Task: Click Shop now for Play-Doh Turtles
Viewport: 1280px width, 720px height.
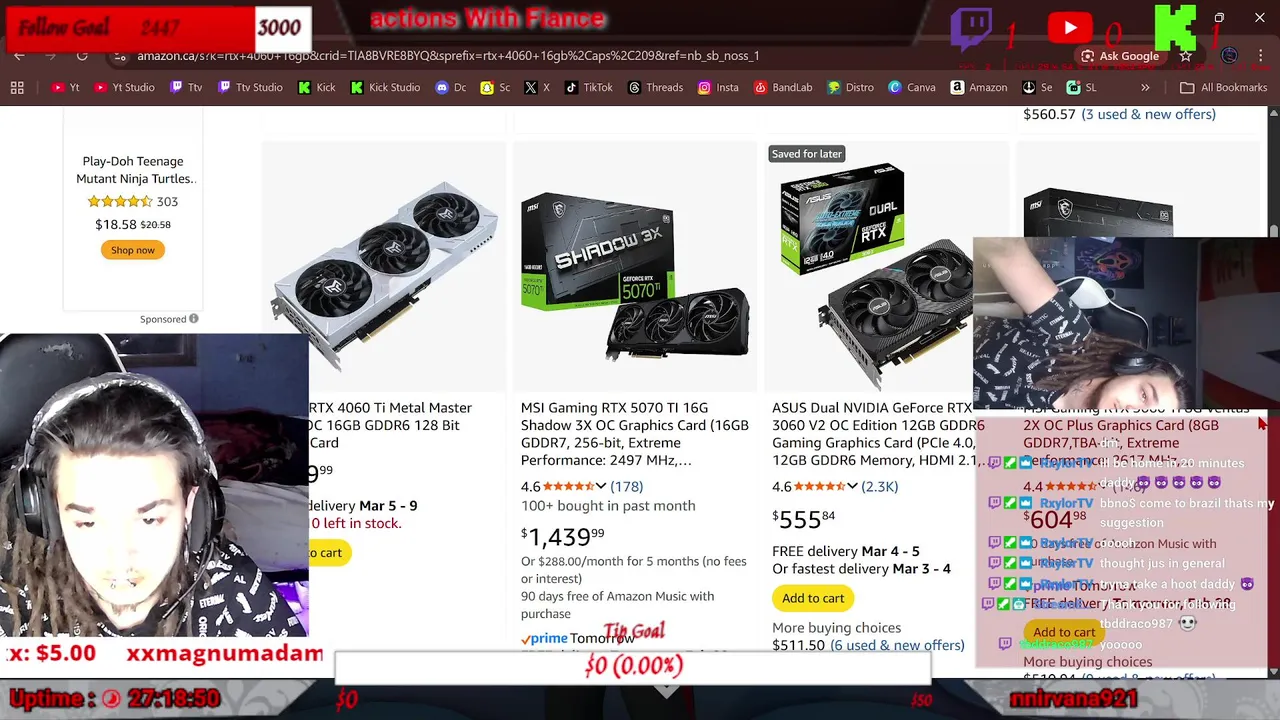Action: [133, 250]
